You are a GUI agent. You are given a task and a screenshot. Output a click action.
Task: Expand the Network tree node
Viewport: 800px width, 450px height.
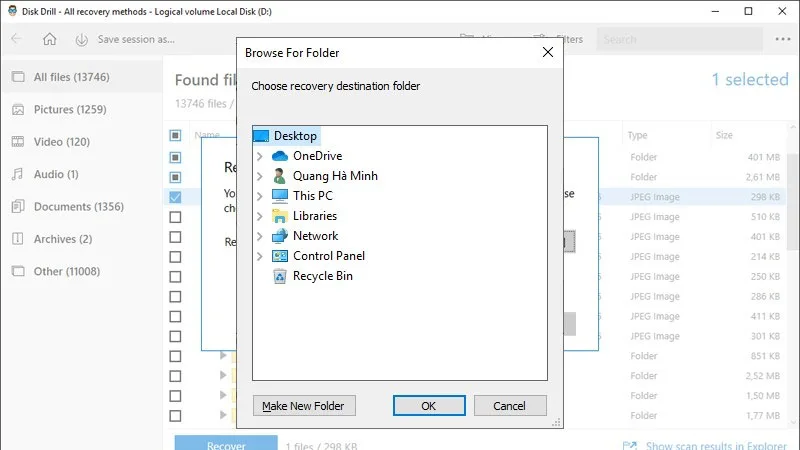260,236
